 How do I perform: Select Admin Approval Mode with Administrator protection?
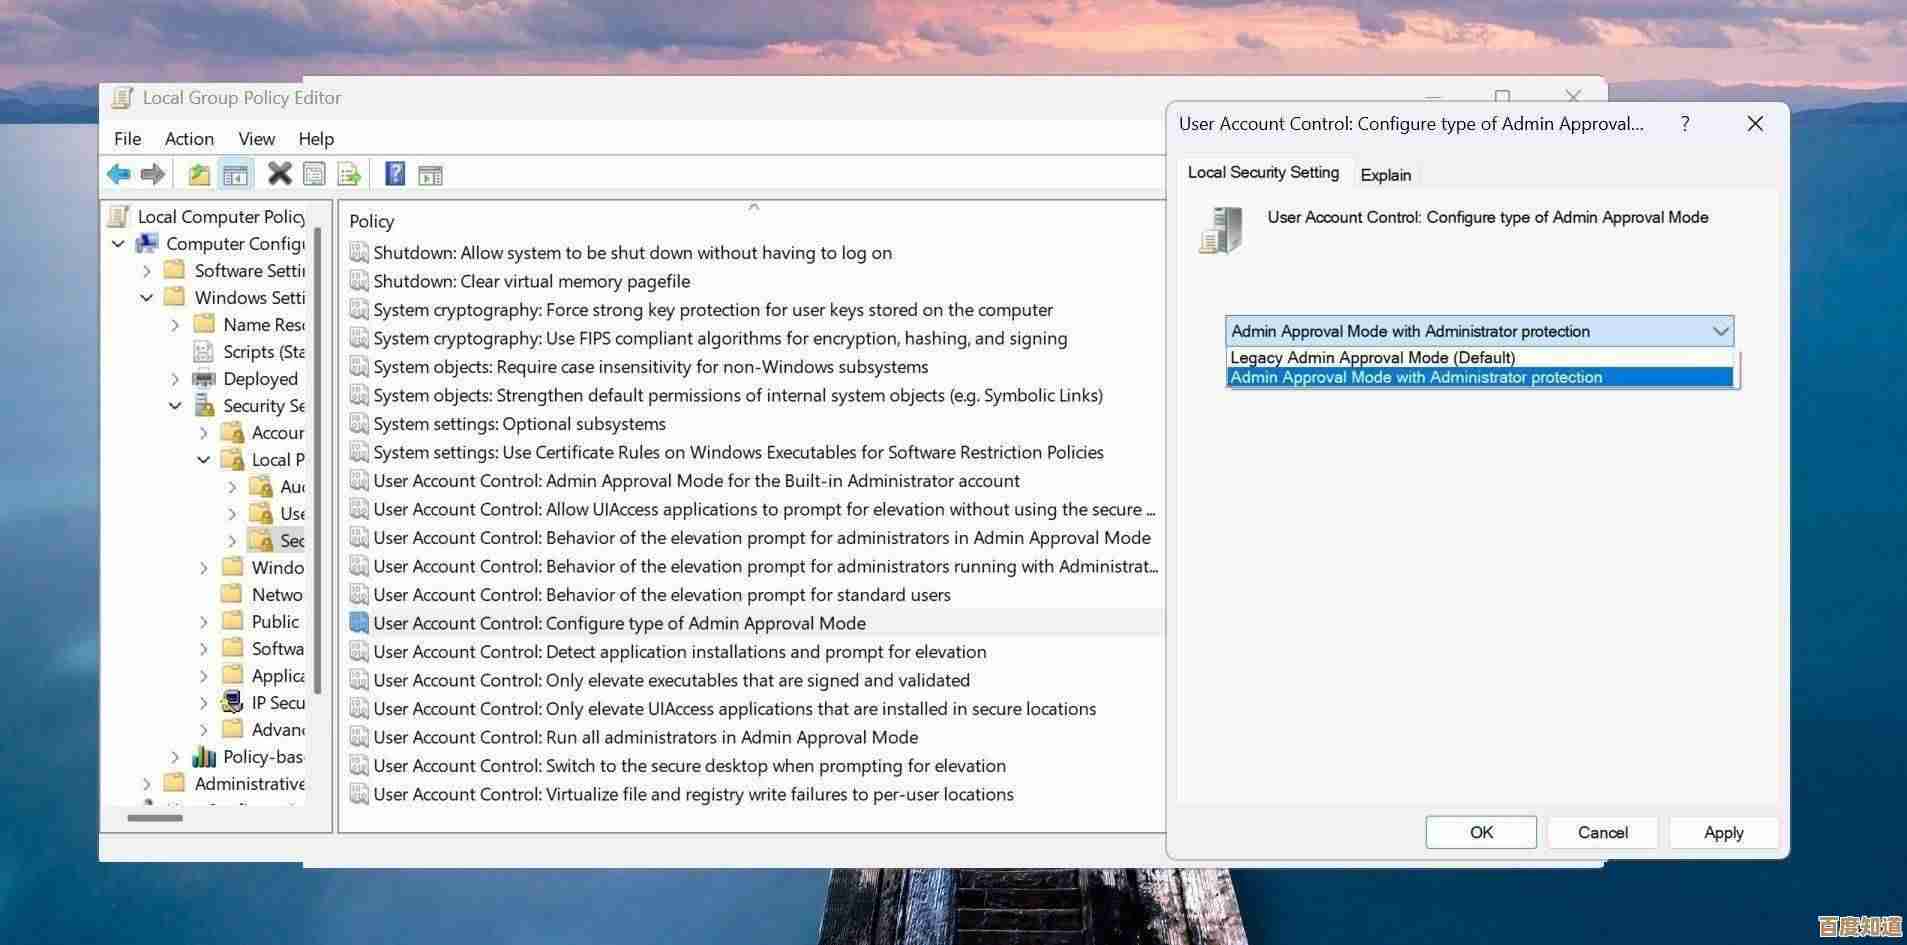pos(1415,377)
